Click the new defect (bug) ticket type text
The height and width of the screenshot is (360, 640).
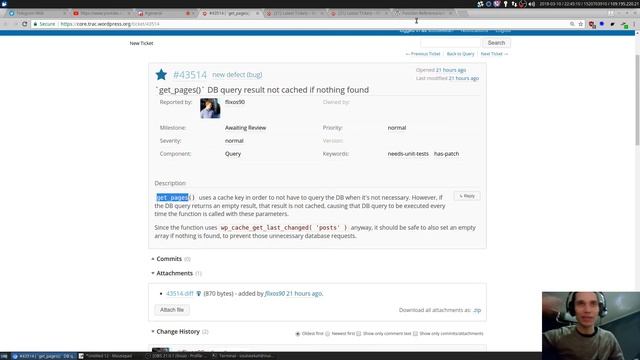coord(237,75)
